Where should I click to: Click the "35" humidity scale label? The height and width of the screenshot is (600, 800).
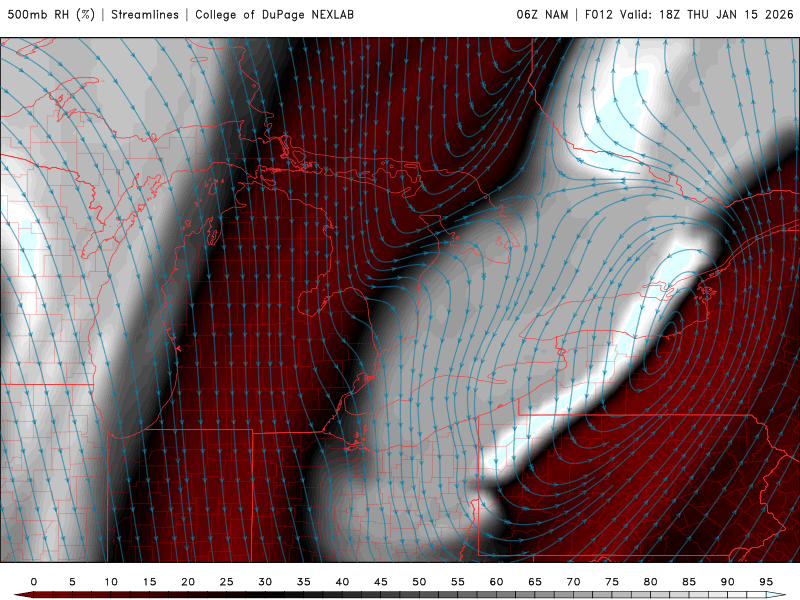(x=304, y=582)
